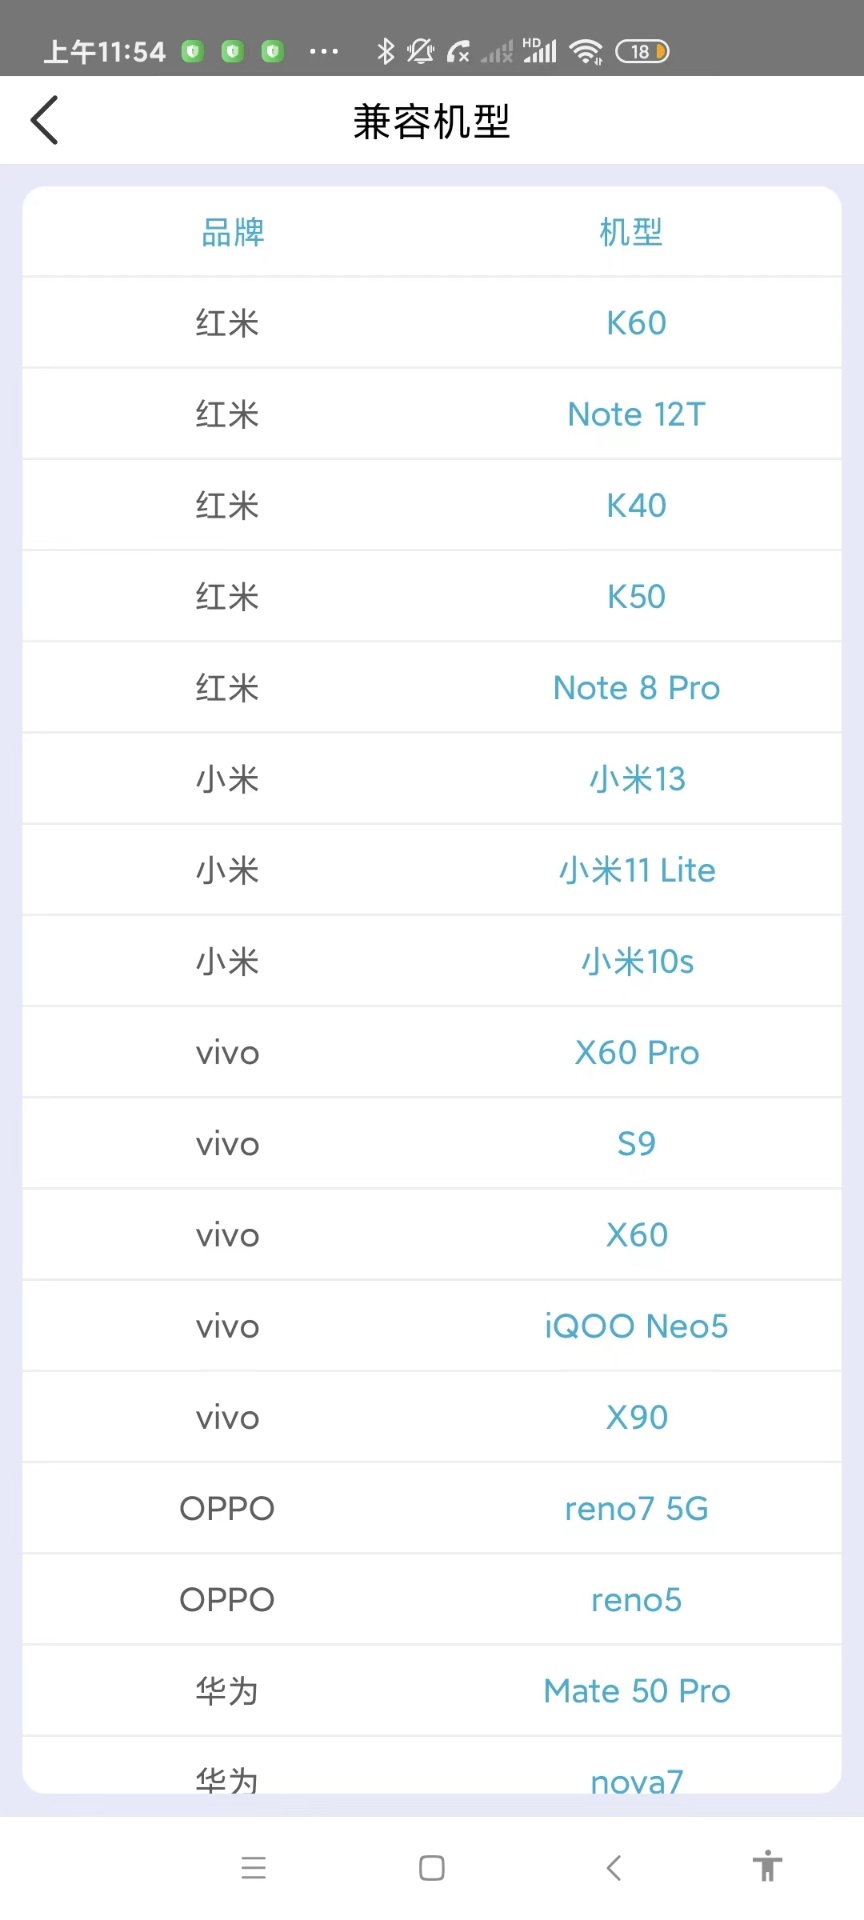The image size is (864, 1920).
Task: Tap the battery indicator in status bar
Action: click(x=642, y=51)
